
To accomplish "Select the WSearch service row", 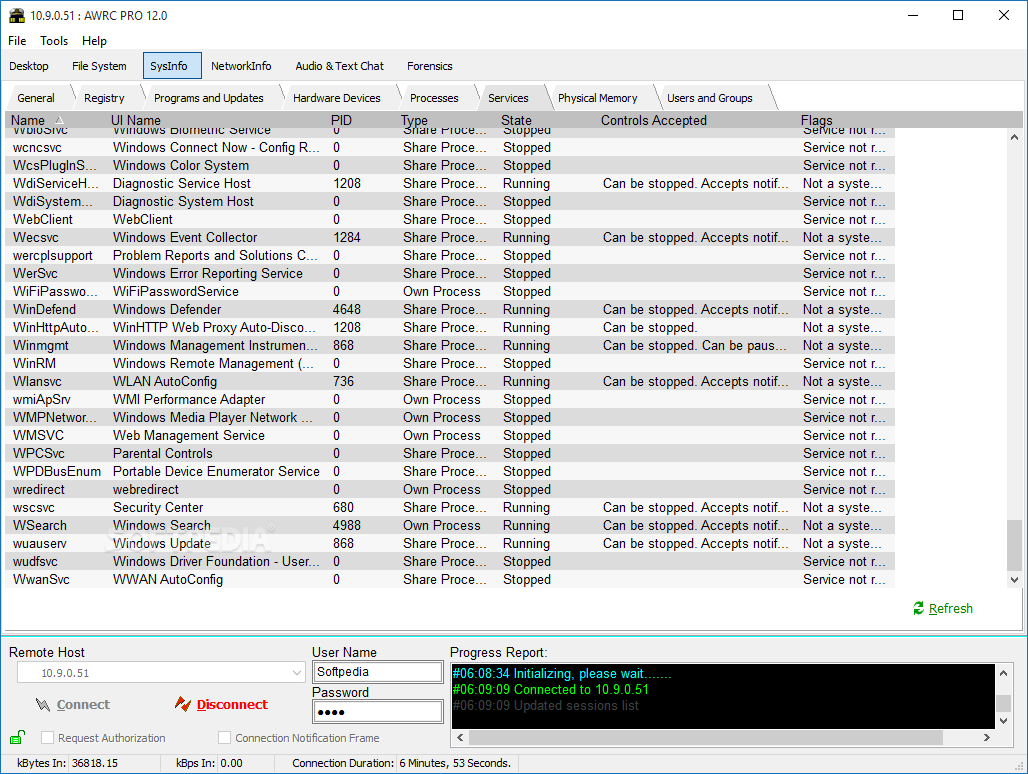I will click(x=450, y=526).
